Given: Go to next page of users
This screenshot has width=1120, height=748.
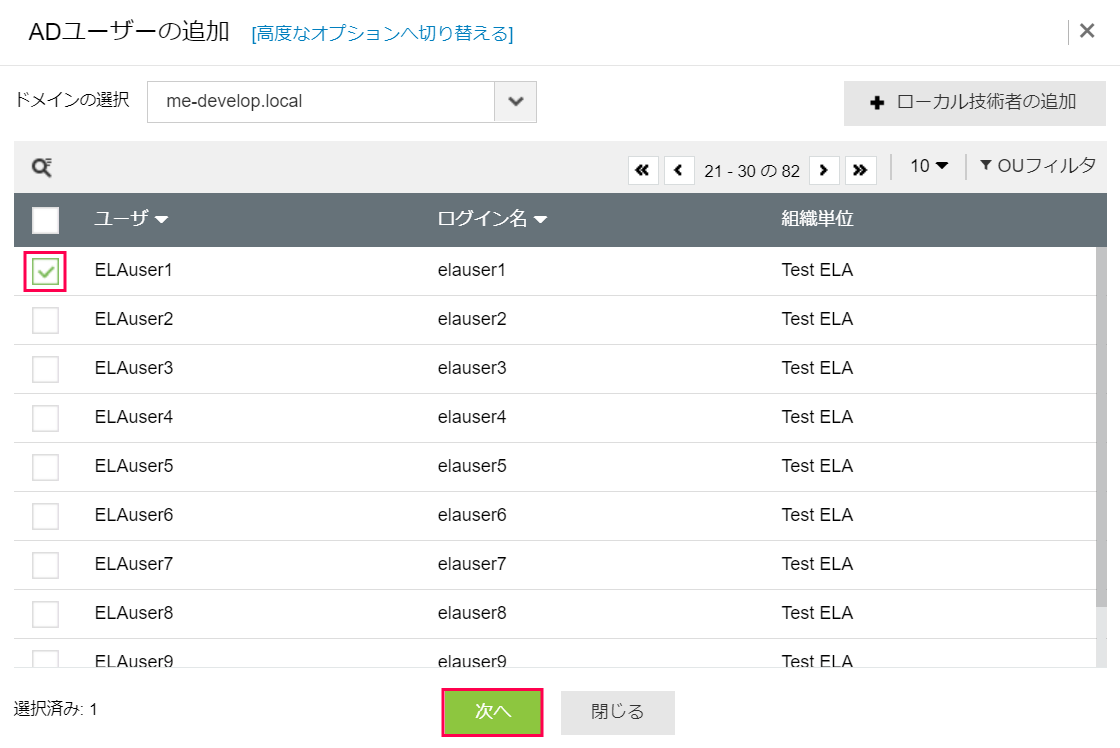Looking at the screenshot, I should coord(823,170).
